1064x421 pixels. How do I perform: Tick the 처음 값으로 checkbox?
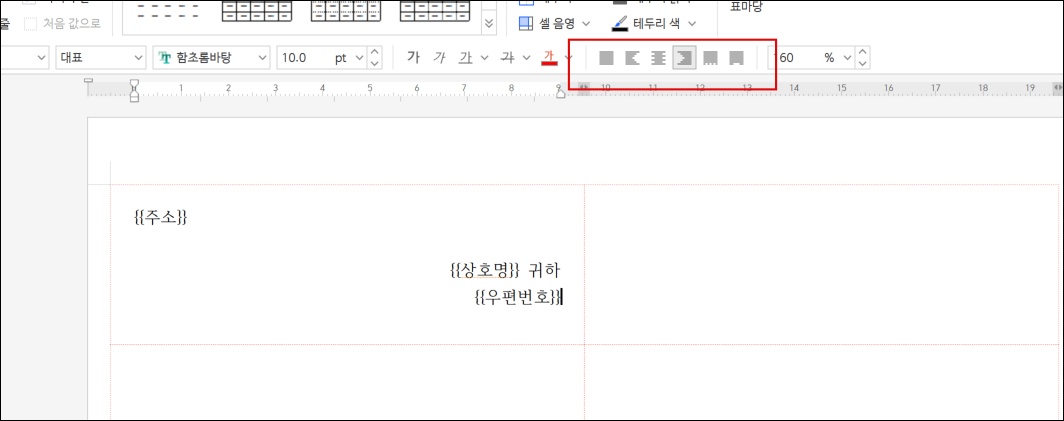(x=30, y=24)
